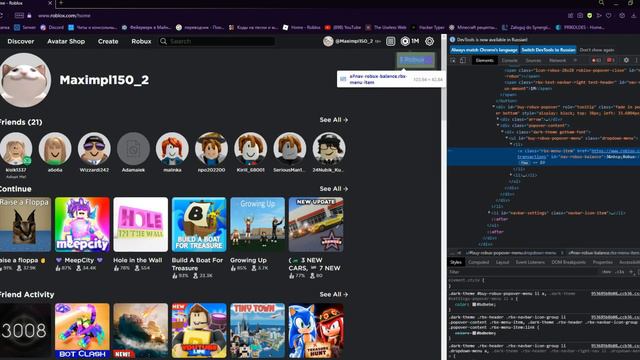
Task: Switch to the DevTools Sources tab
Action: click(533, 60)
